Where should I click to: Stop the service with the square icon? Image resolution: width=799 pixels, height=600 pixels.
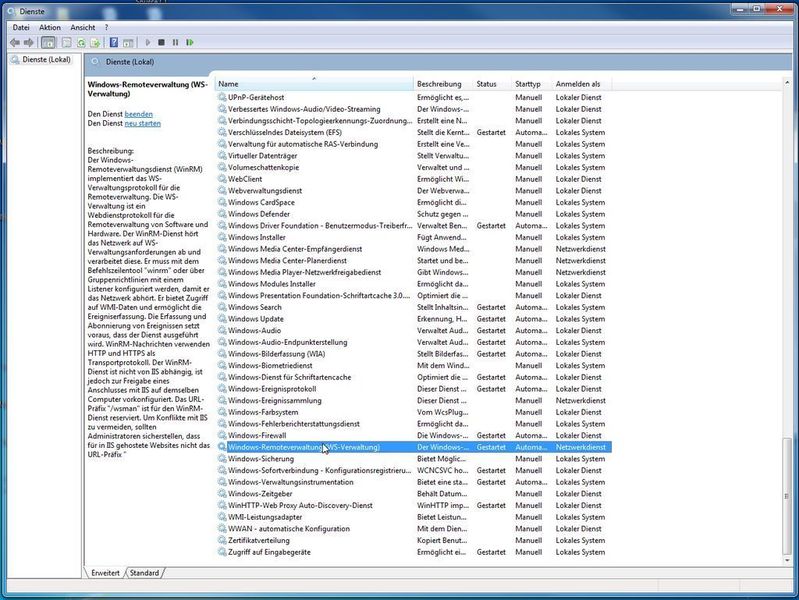[161, 42]
